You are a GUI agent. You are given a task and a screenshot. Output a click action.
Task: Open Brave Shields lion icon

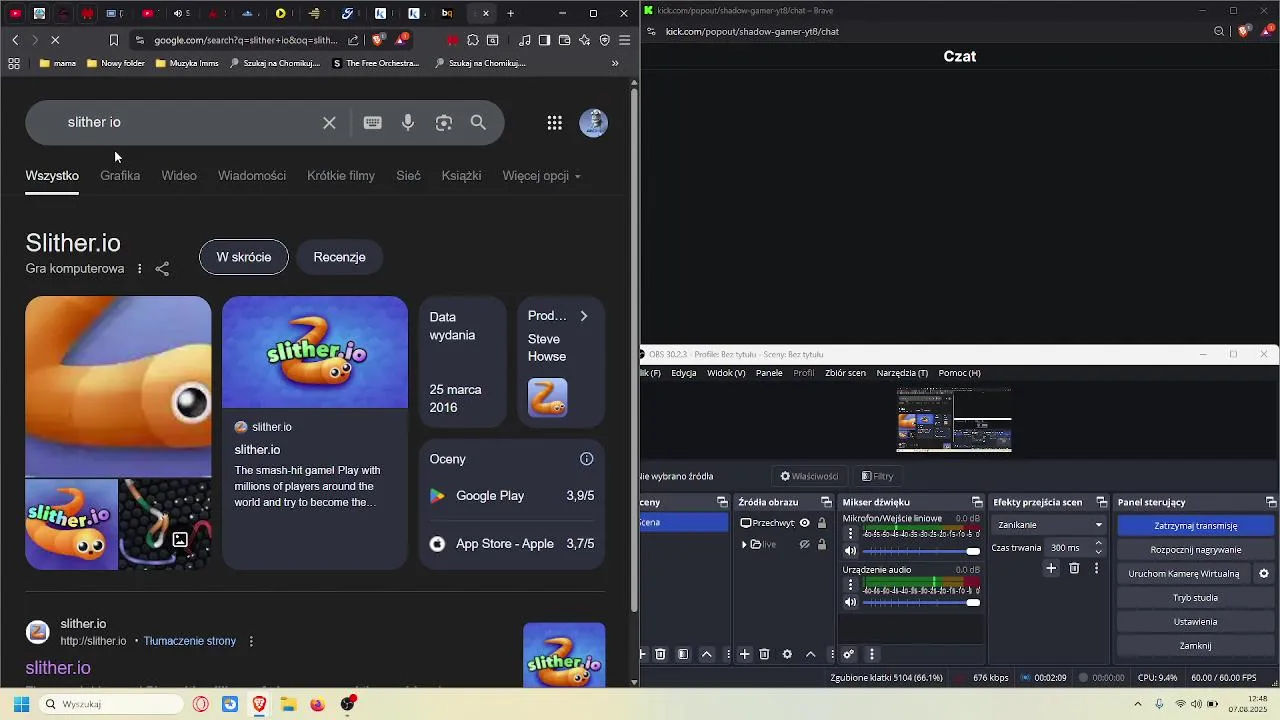(378, 40)
